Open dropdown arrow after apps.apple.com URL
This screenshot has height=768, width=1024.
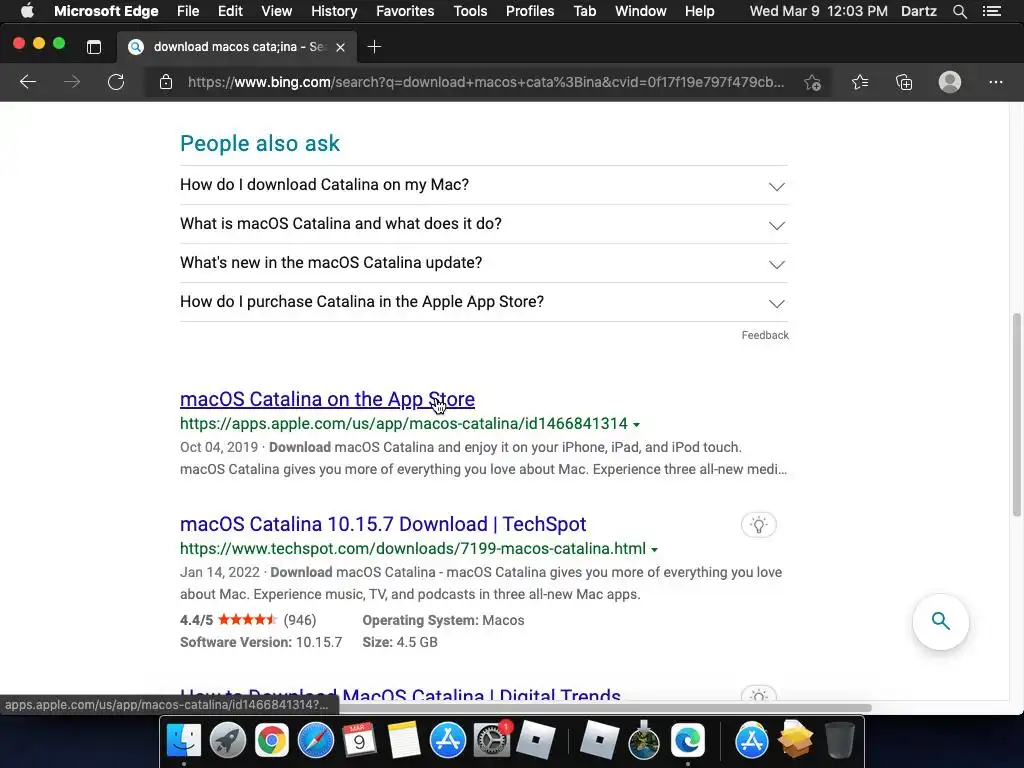click(636, 424)
